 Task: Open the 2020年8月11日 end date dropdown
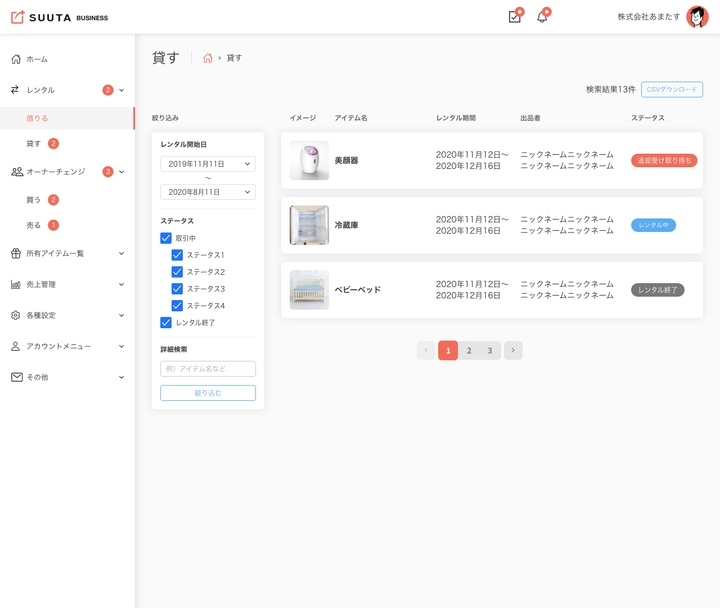tap(208, 192)
